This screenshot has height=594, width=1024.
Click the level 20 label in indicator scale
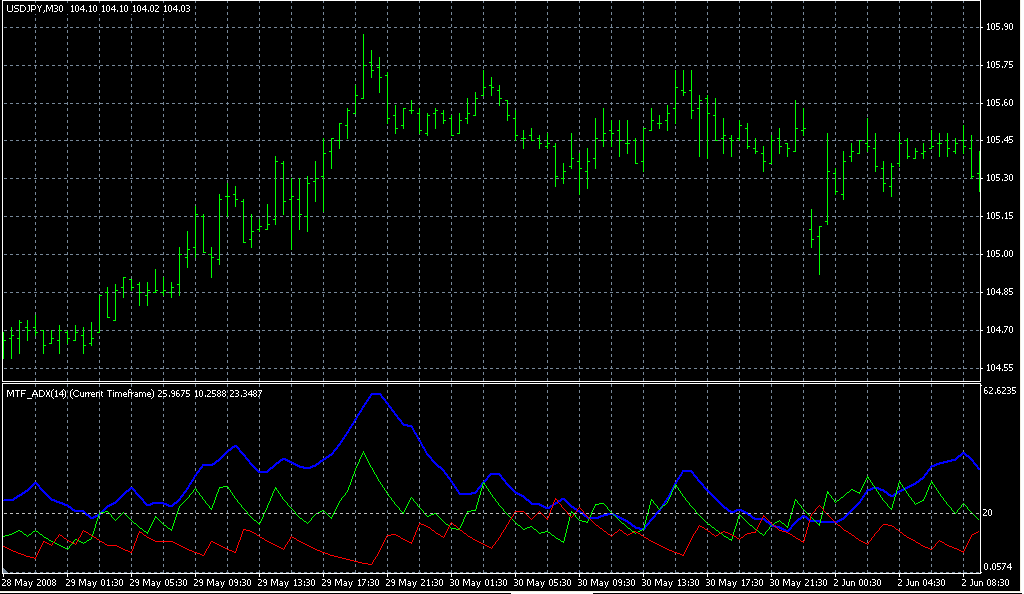tap(989, 513)
